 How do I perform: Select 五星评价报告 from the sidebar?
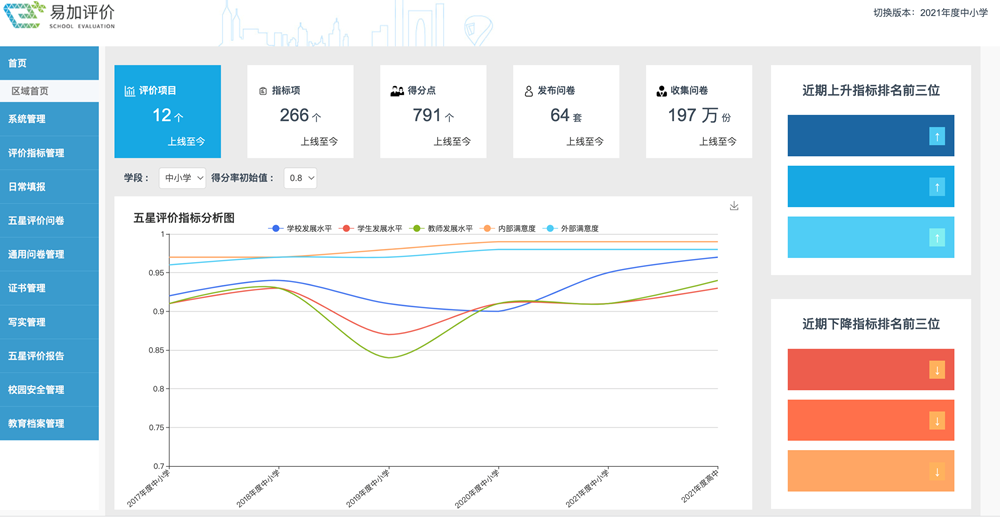pyautogui.click(x=49, y=356)
